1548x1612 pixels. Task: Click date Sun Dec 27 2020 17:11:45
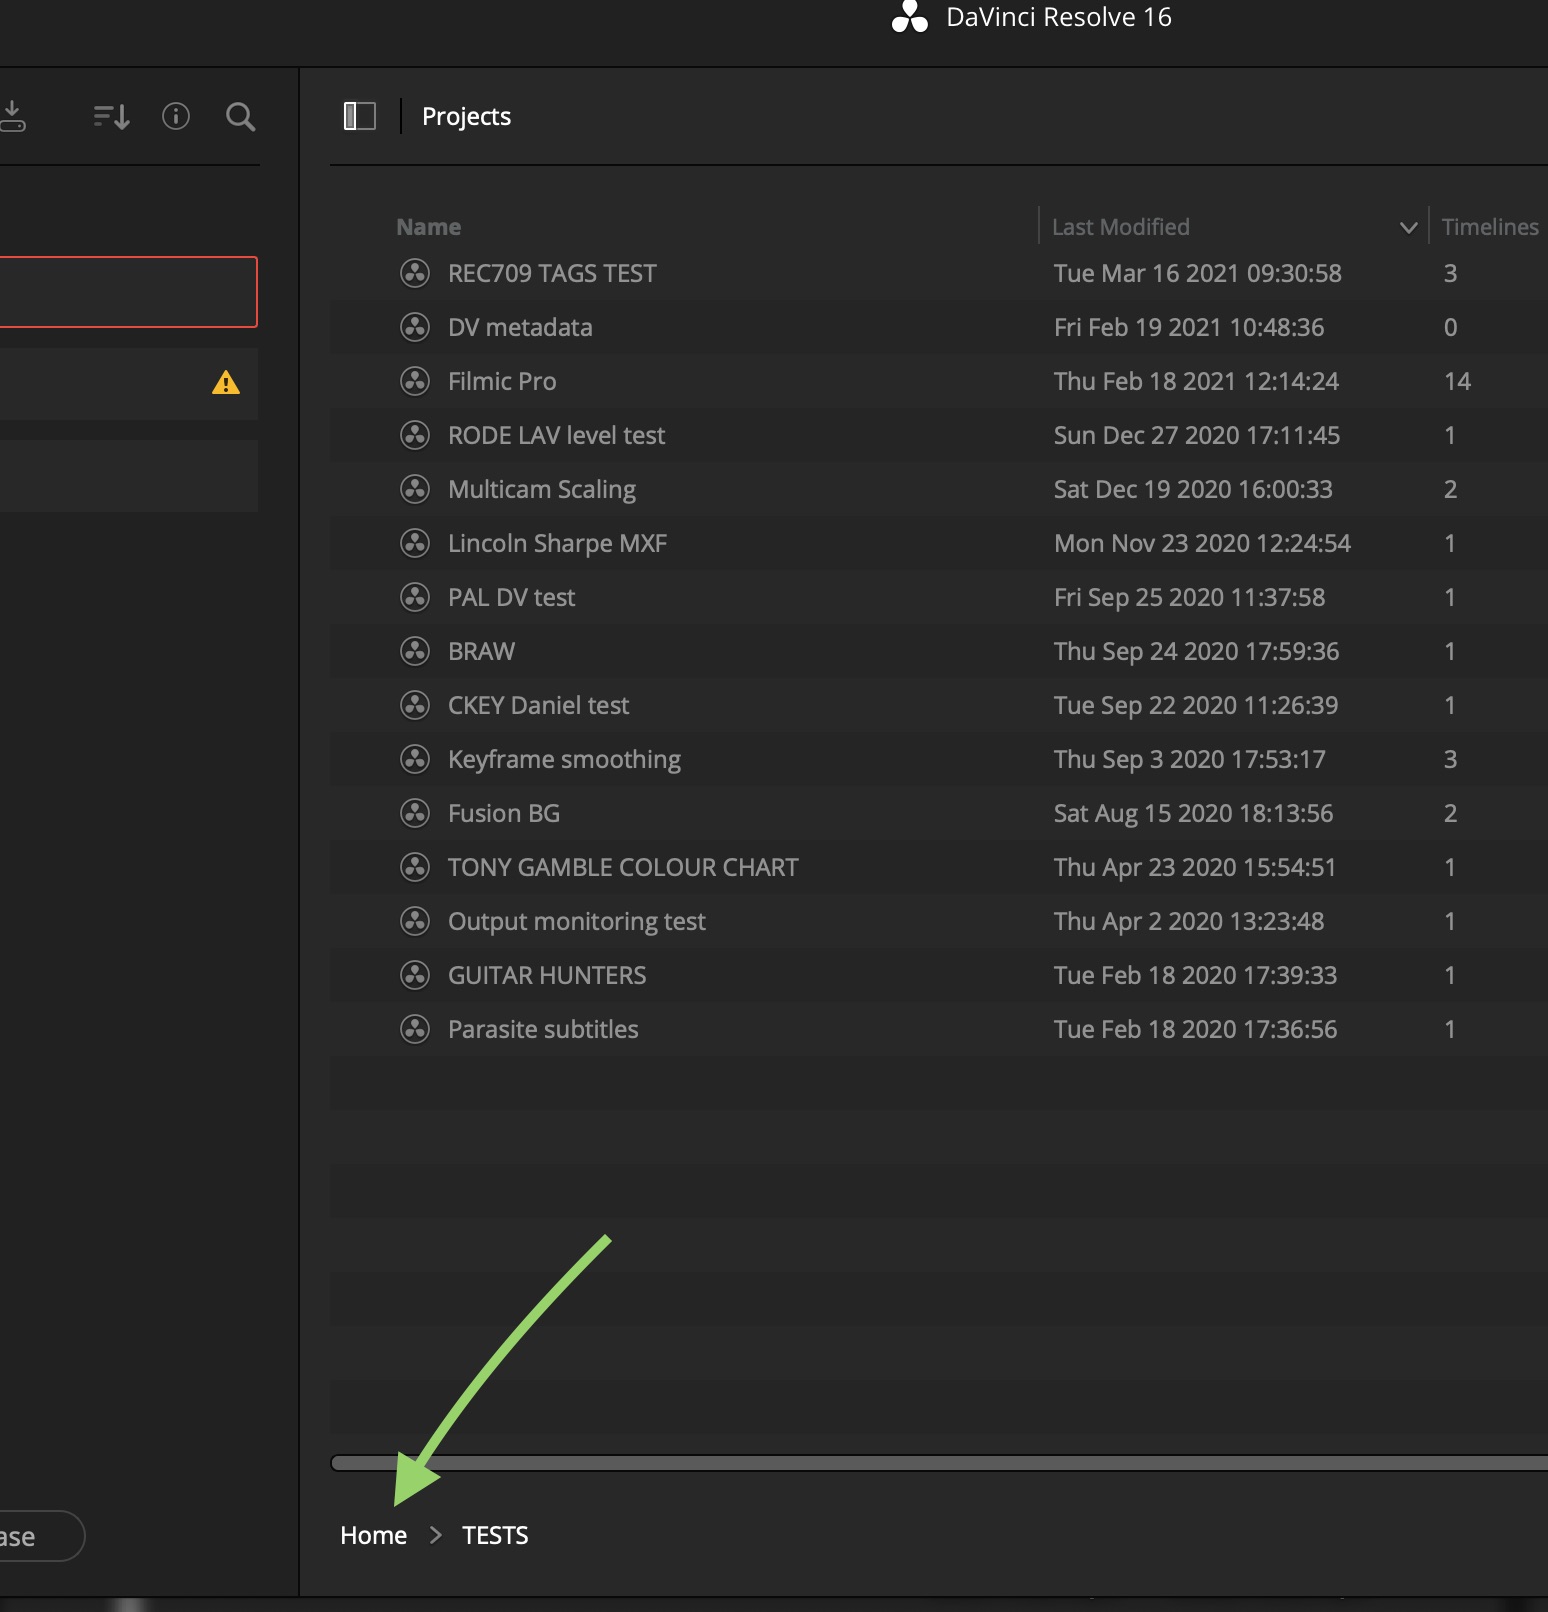pyautogui.click(x=1196, y=435)
